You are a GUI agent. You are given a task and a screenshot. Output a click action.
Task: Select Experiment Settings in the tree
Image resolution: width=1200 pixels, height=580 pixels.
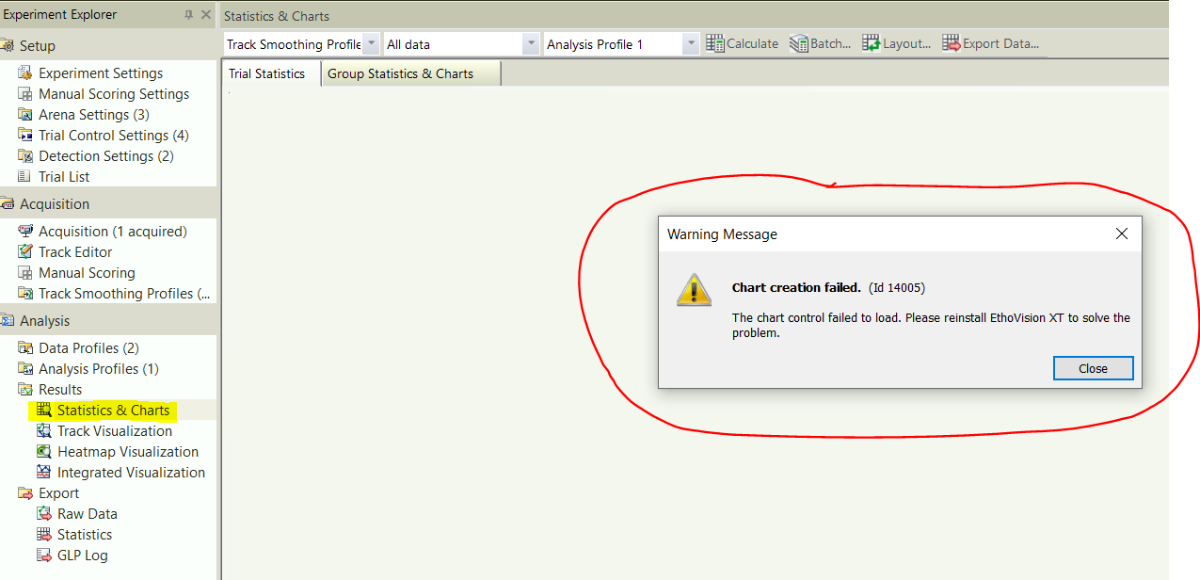tap(101, 73)
